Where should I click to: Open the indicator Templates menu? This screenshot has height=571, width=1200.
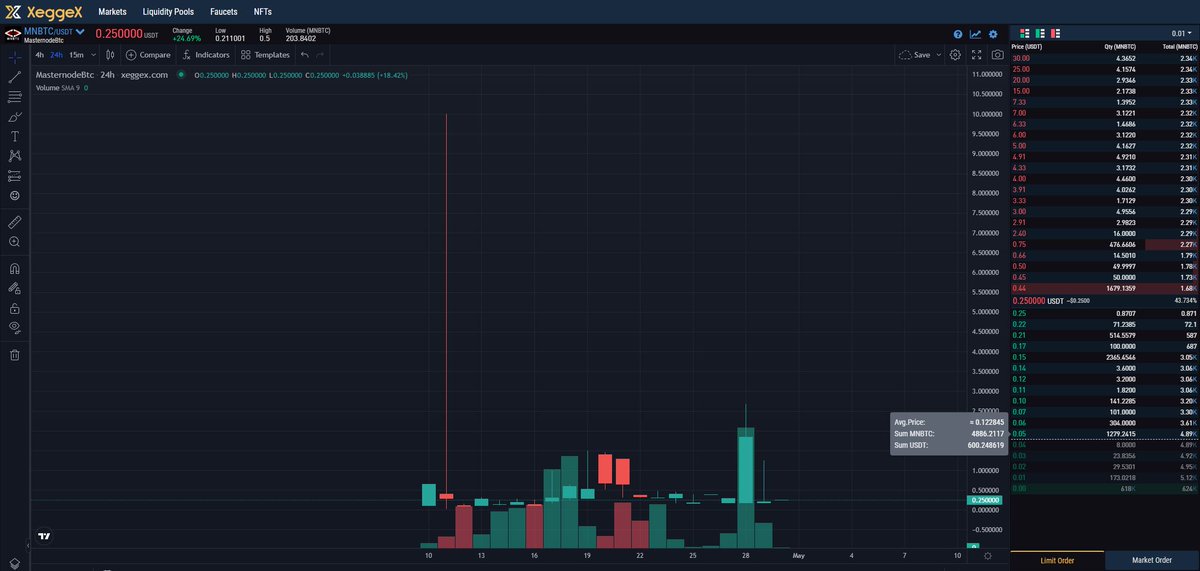pos(265,55)
